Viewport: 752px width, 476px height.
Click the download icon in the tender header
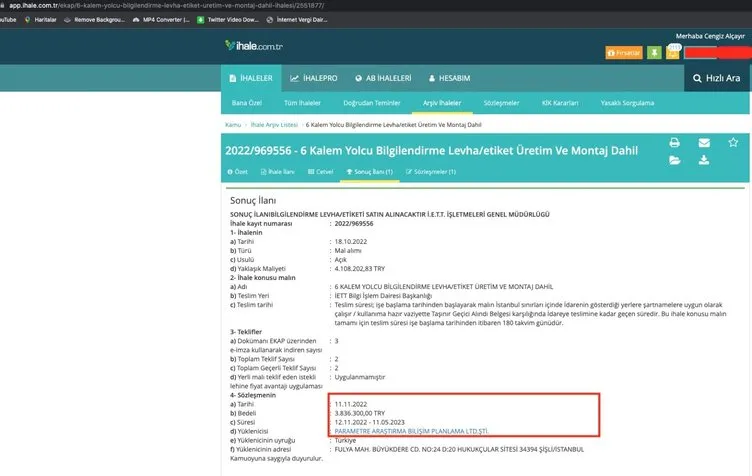coord(704,160)
